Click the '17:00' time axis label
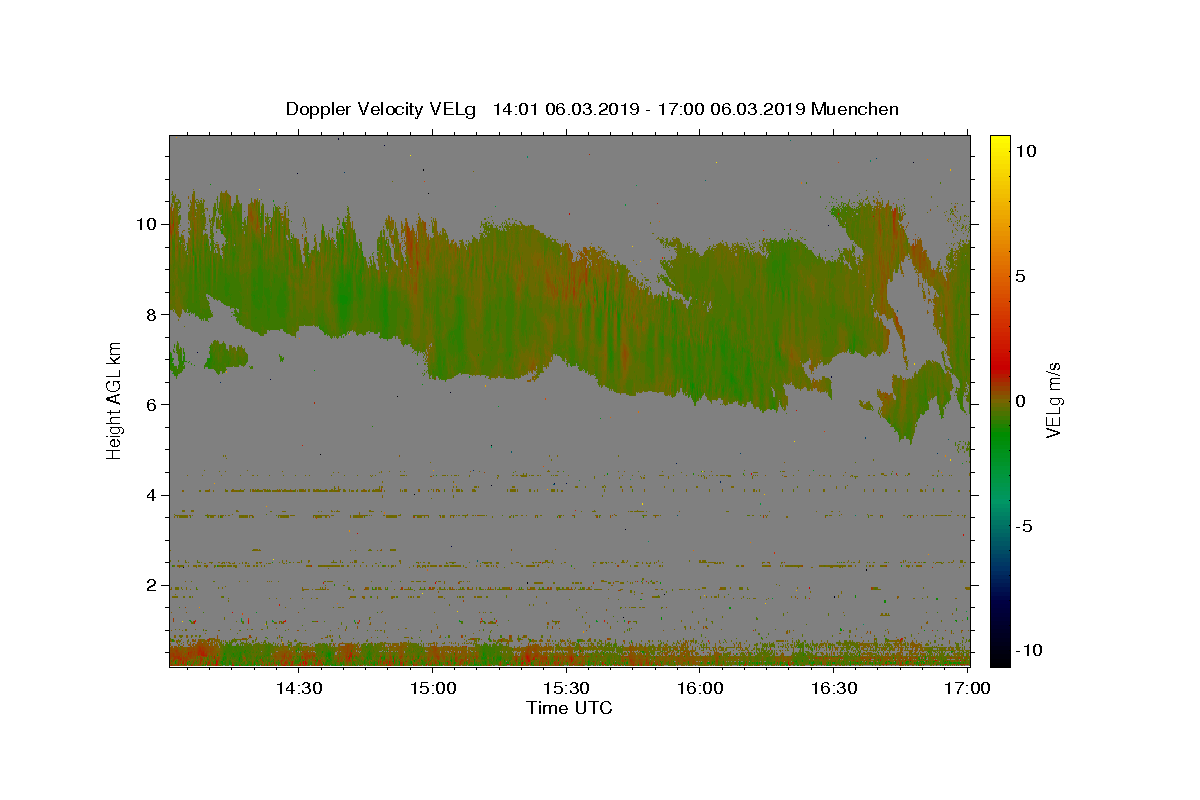The height and width of the screenshot is (800, 1200). (x=968, y=688)
